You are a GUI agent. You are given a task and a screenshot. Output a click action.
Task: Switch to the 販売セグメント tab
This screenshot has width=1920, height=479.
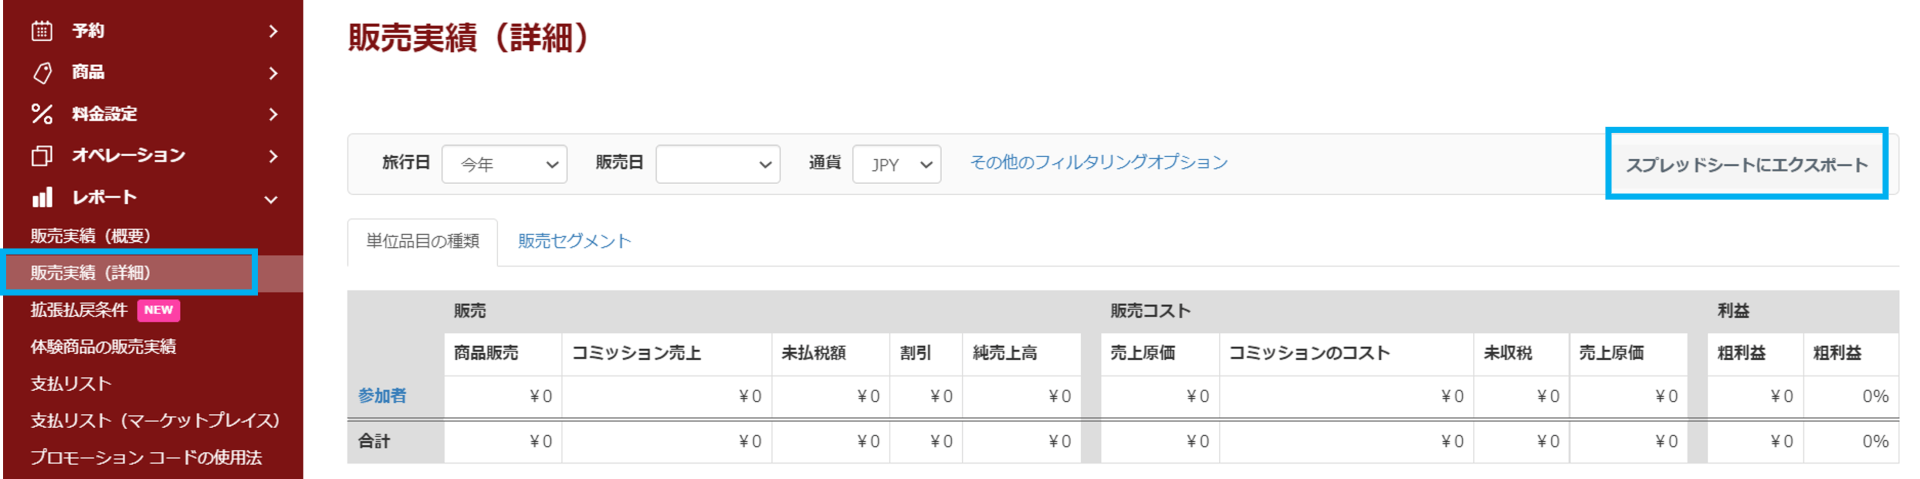point(574,241)
